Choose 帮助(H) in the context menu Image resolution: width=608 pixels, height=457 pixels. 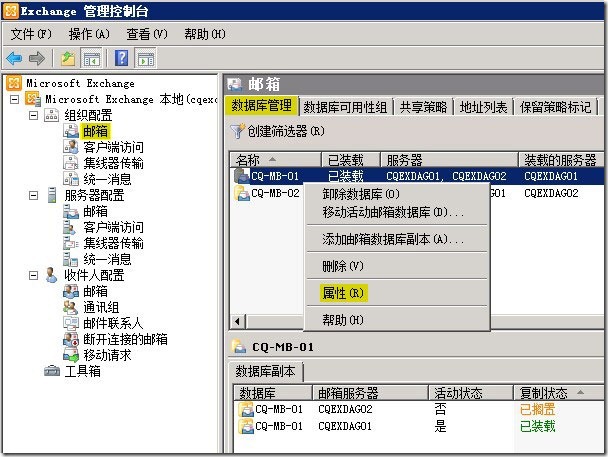[343, 320]
